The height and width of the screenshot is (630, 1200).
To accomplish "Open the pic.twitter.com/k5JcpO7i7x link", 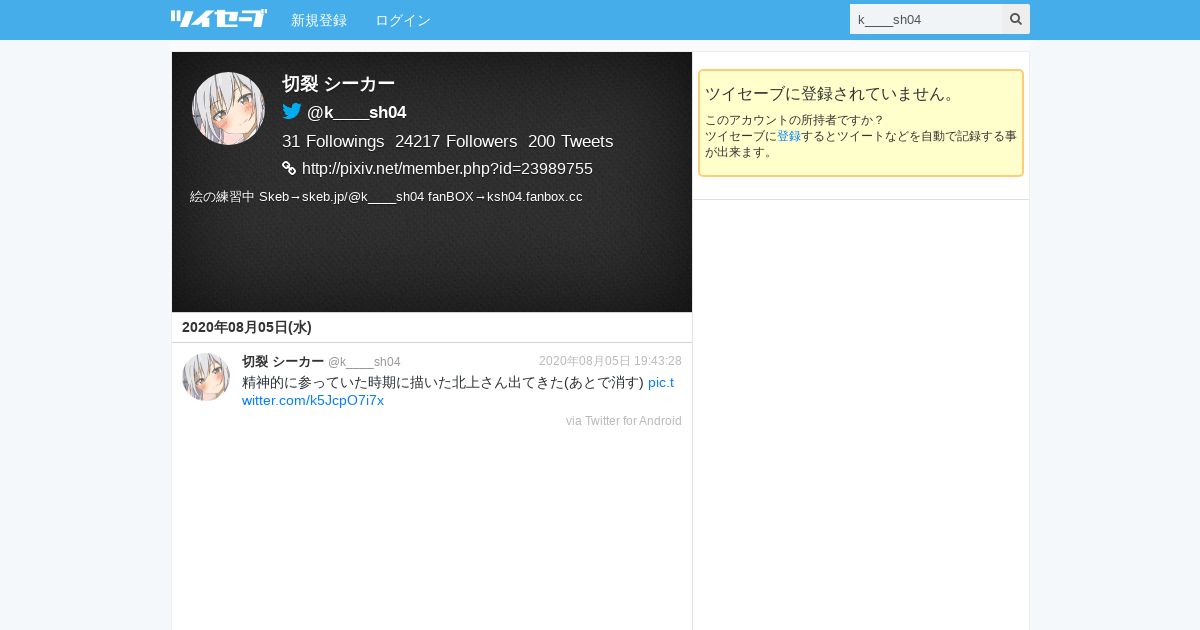I will coord(458,391).
